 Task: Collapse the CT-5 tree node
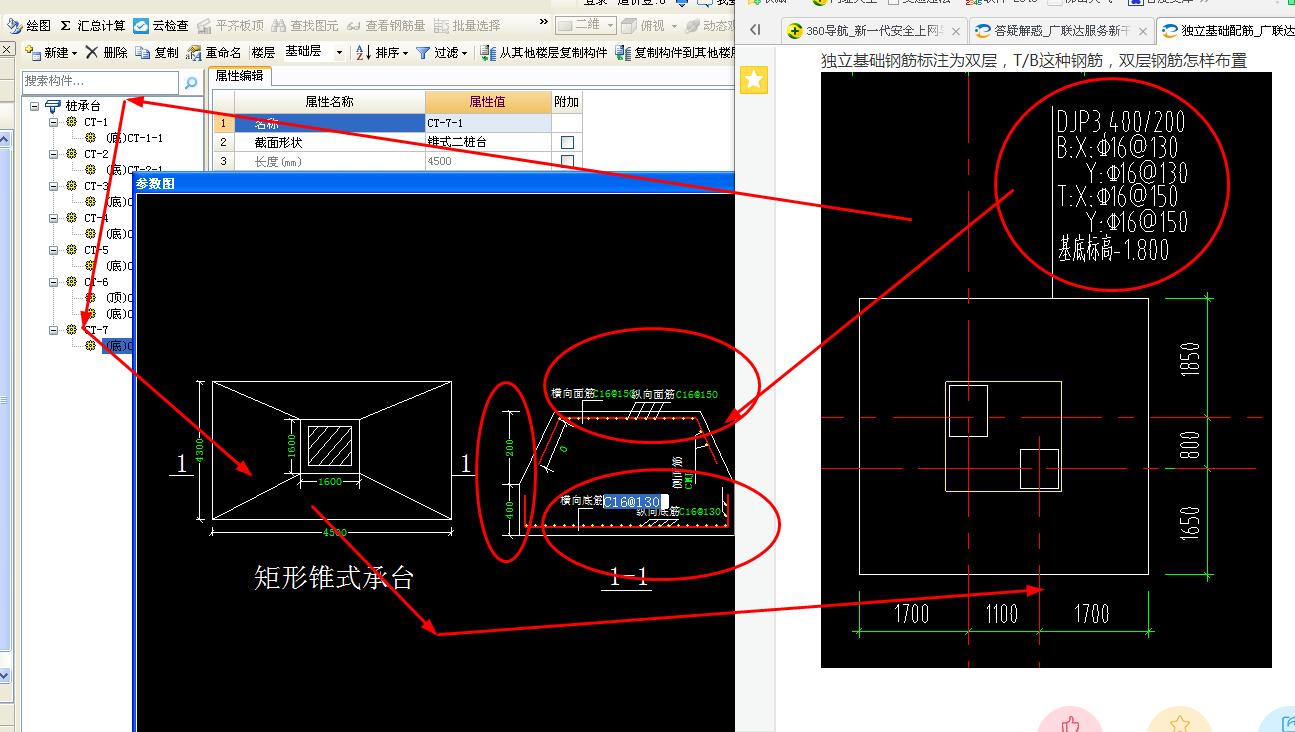[54, 250]
